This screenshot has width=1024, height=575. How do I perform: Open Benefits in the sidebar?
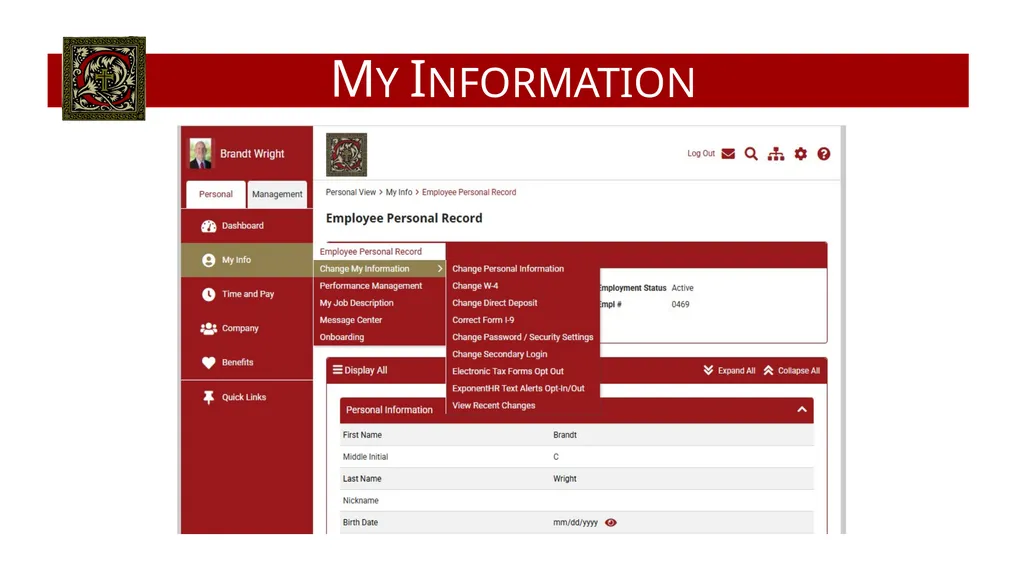coord(247,362)
